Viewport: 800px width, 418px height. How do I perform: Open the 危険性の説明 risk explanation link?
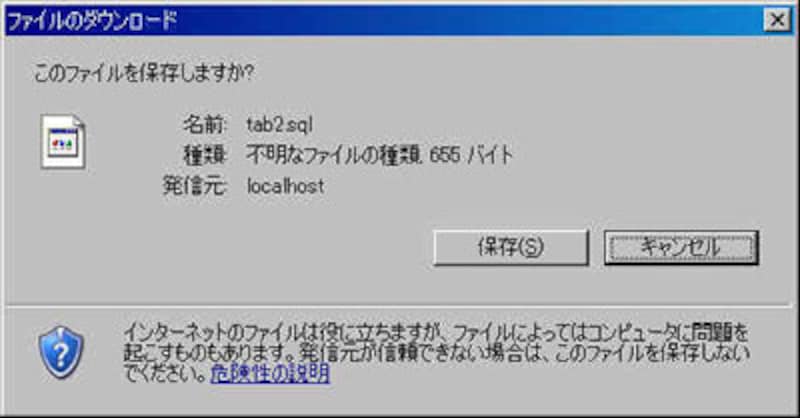[270, 374]
